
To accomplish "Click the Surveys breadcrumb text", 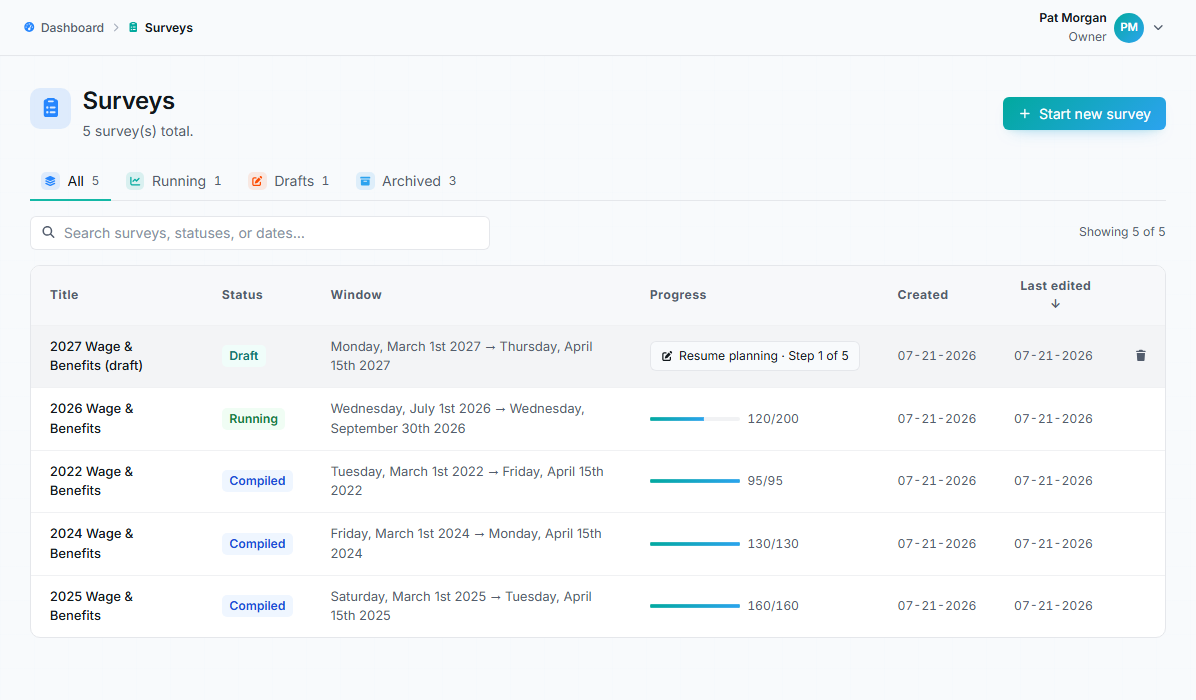I will coord(169,27).
